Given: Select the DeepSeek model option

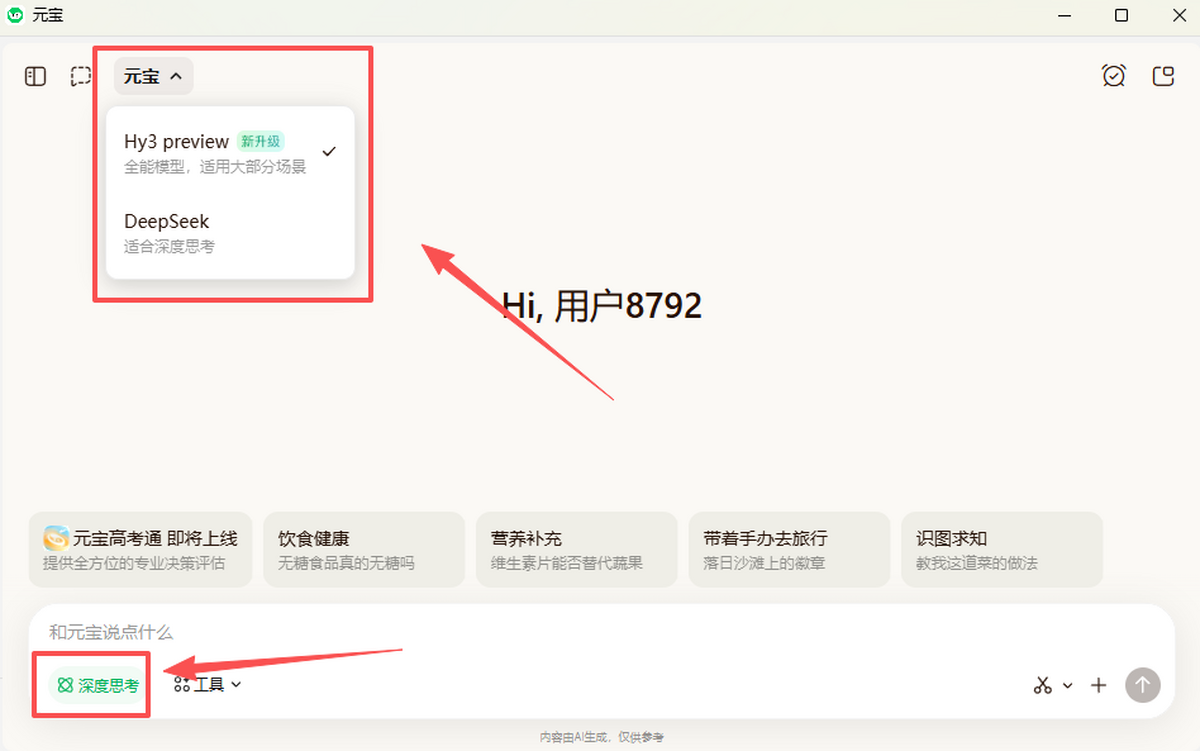Looking at the screenshot, I should (230, 232).
